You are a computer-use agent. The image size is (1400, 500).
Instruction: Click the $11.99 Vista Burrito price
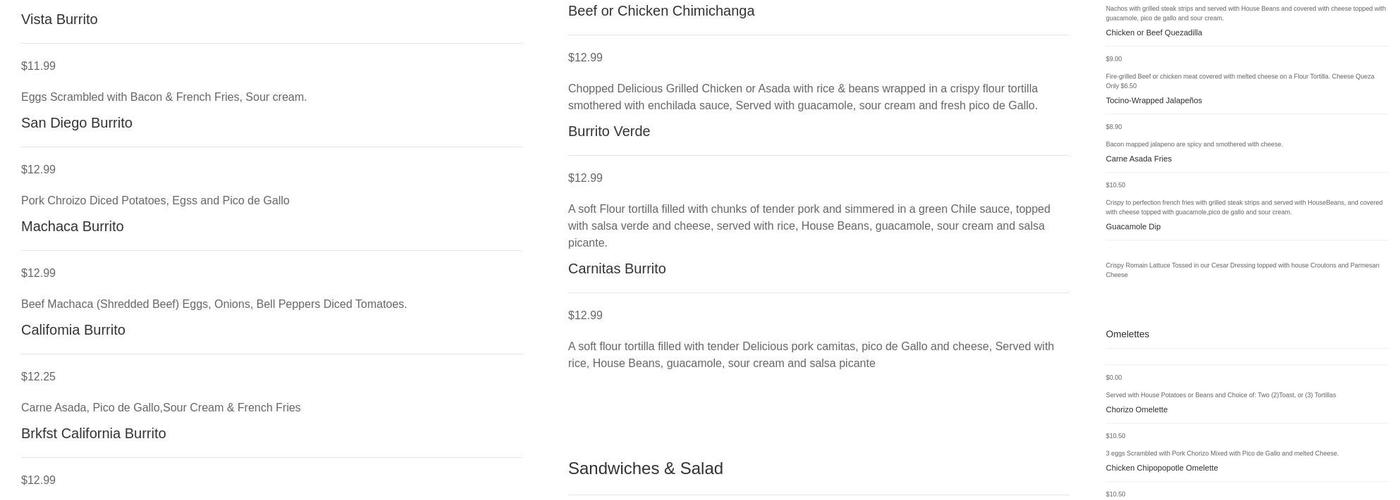pyautogui.click(x=38, y=66)
